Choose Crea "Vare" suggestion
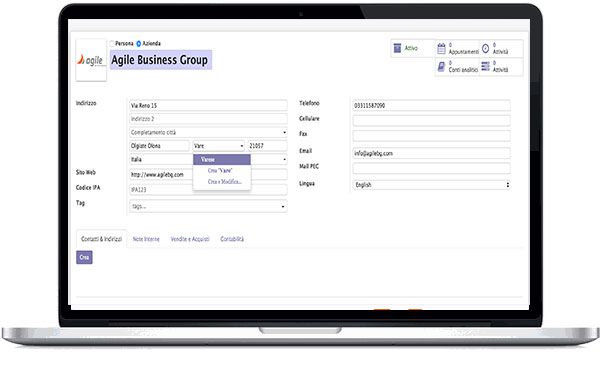 coord(220,170)
